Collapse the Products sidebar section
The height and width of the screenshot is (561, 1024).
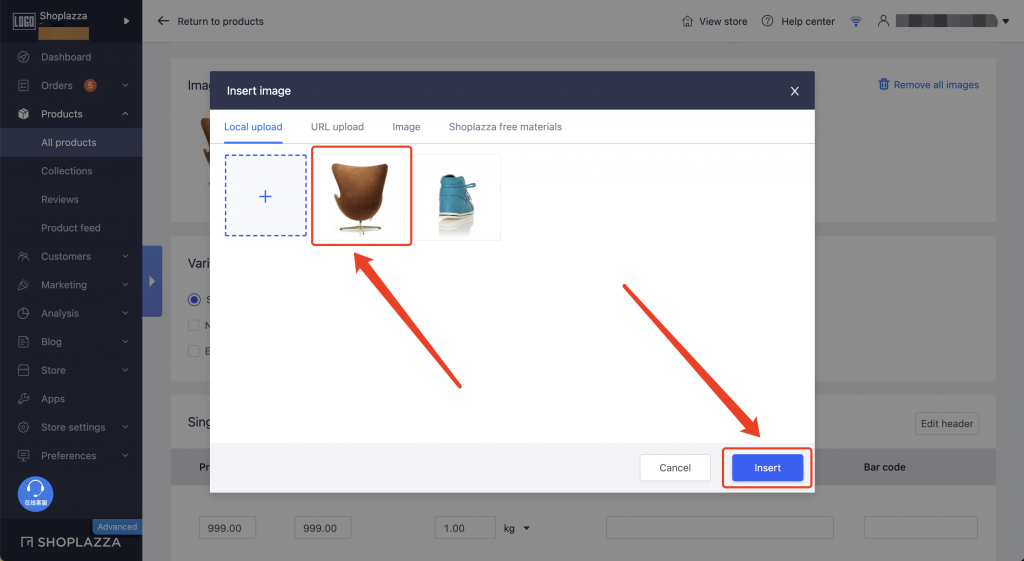click(x=125, y=114)
